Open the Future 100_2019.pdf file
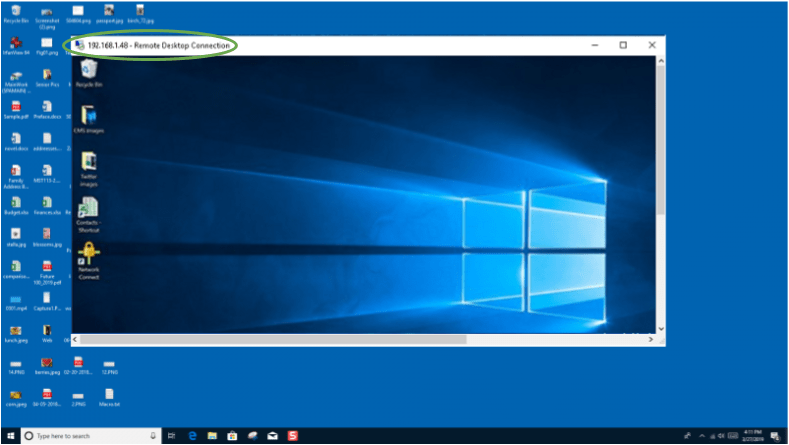The width and height of the screenshot is (789, 445). (47, 273)
